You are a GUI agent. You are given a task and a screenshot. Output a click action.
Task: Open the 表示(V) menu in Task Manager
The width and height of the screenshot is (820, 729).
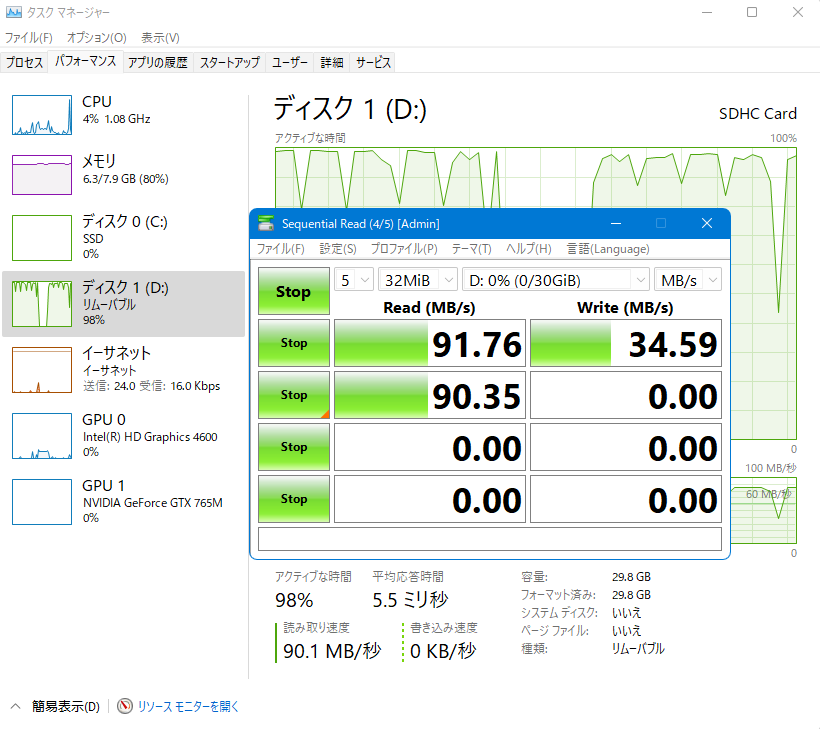(160, 38)
